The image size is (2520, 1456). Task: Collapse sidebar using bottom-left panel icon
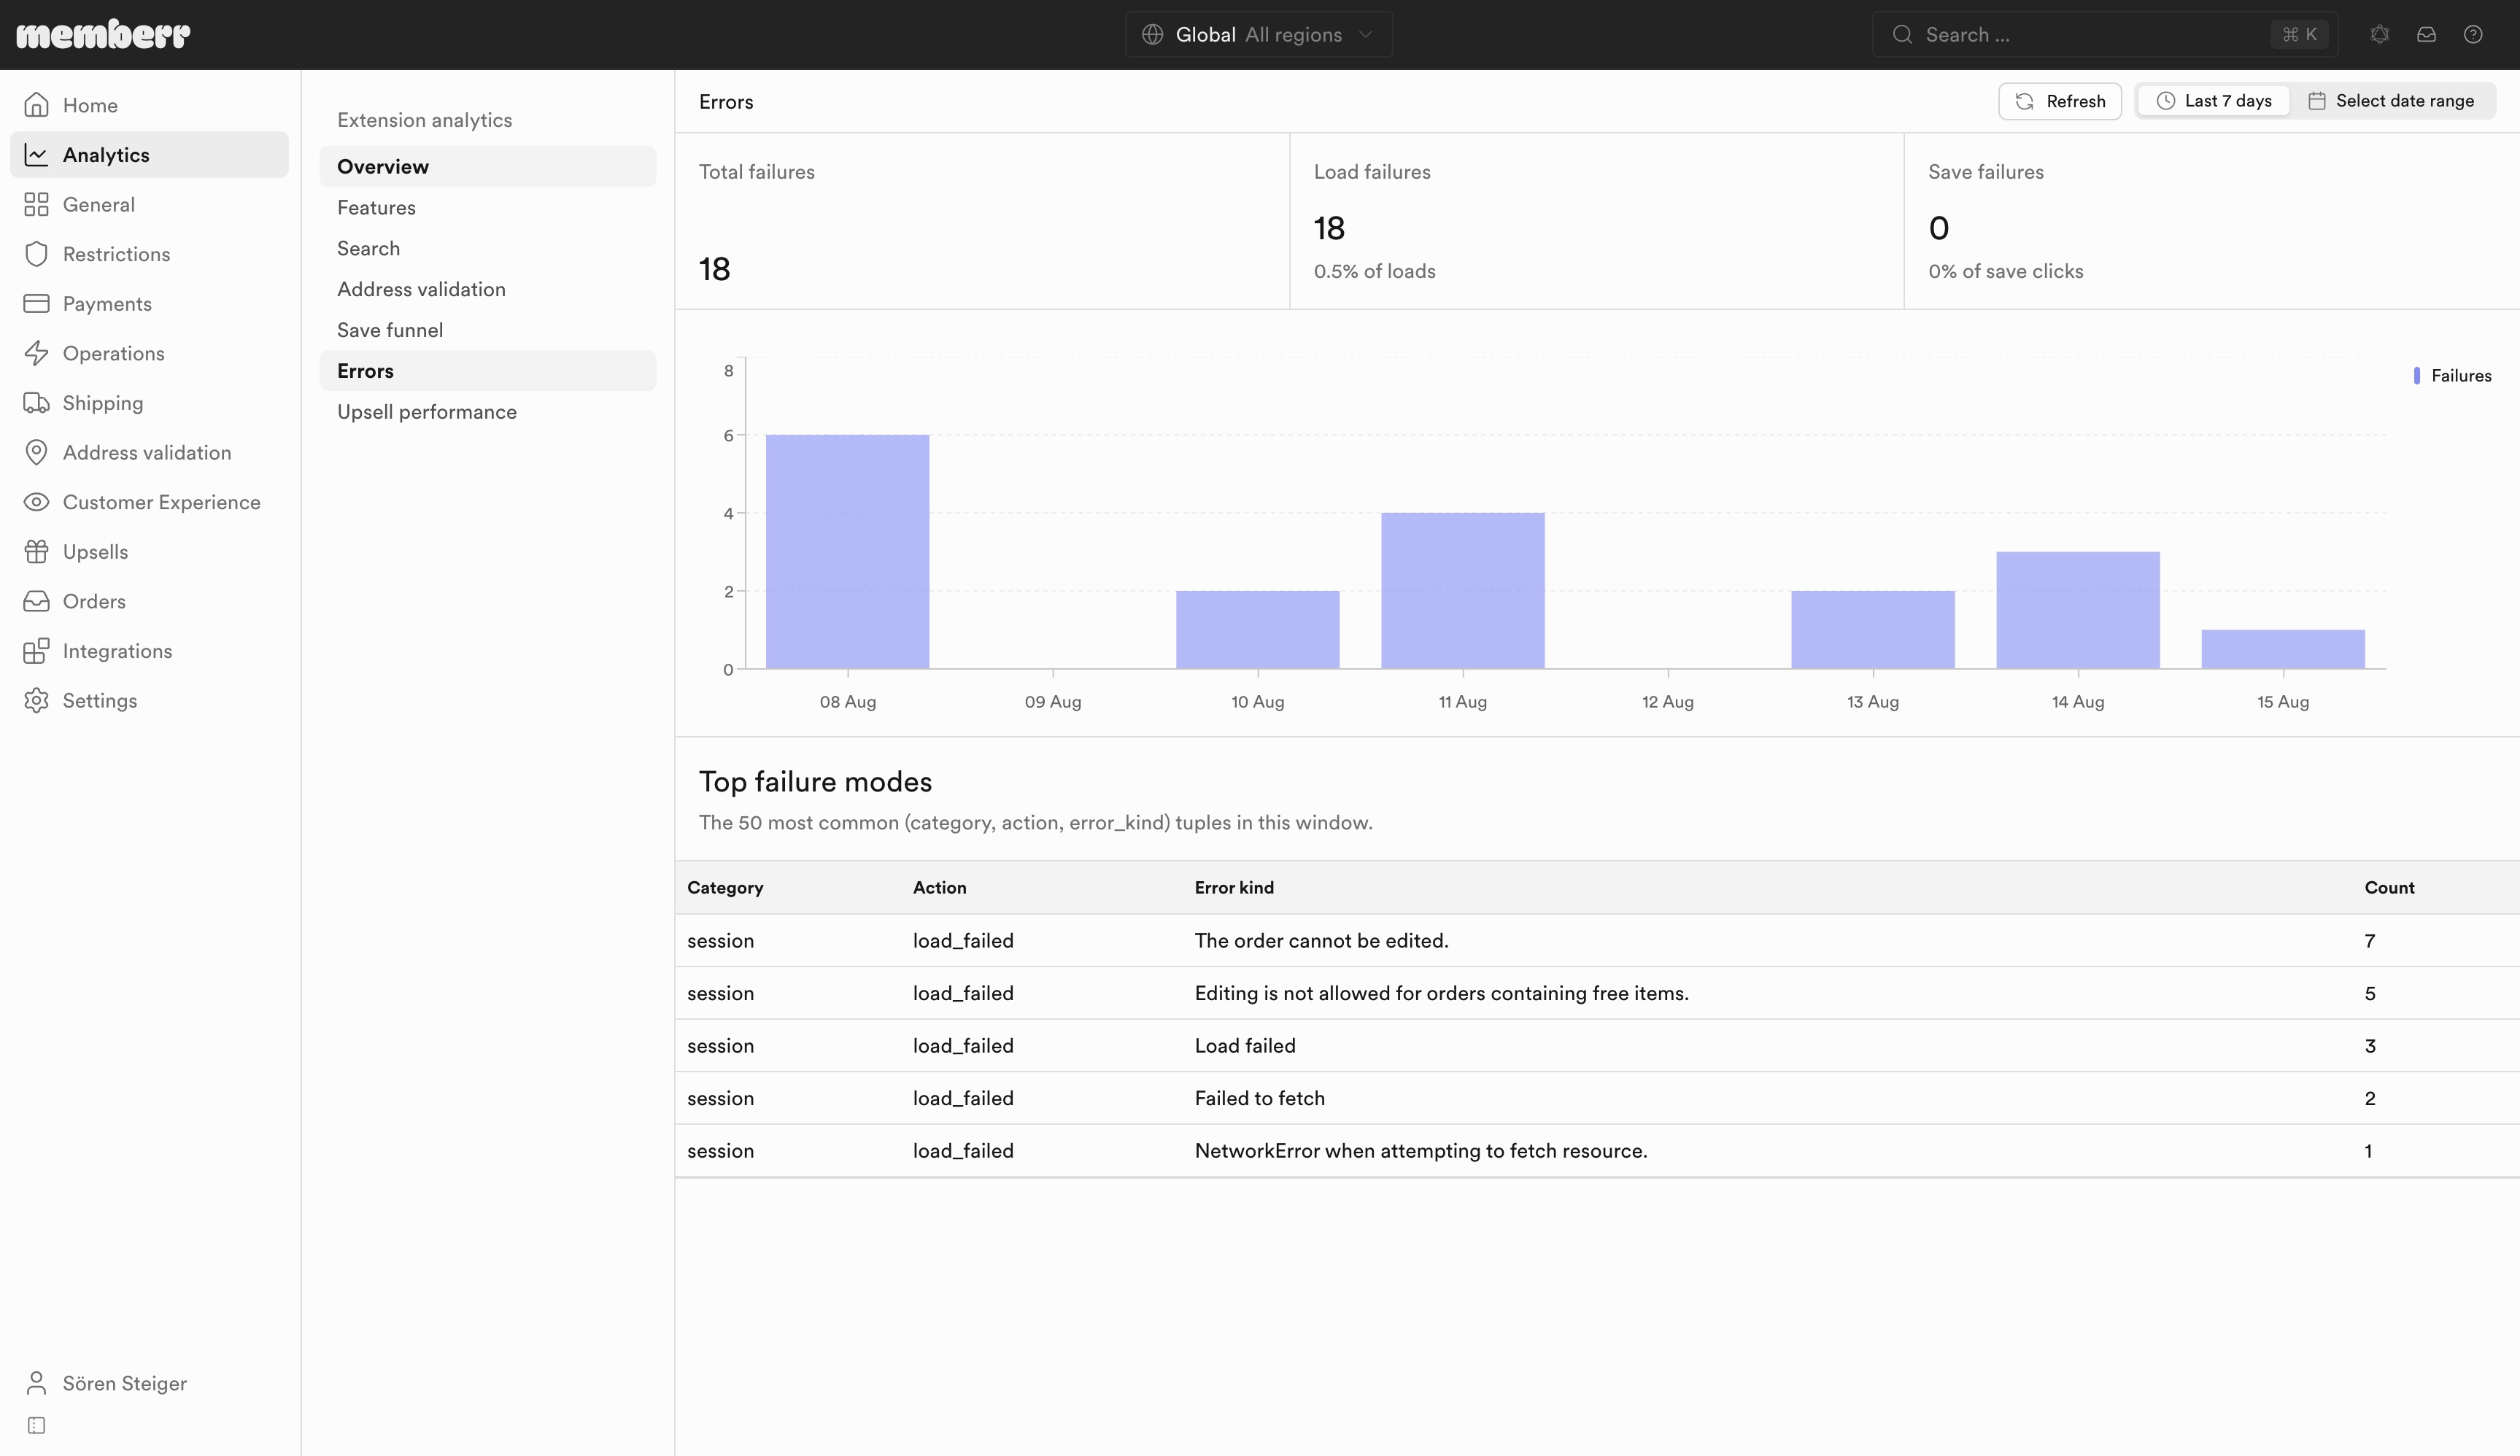pyautogui.click(x=36, y=1425)
